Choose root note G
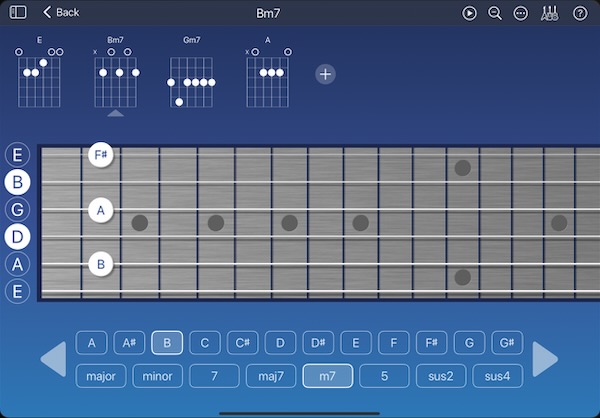Viewport: 600px width, 418px height. point(469,343)
